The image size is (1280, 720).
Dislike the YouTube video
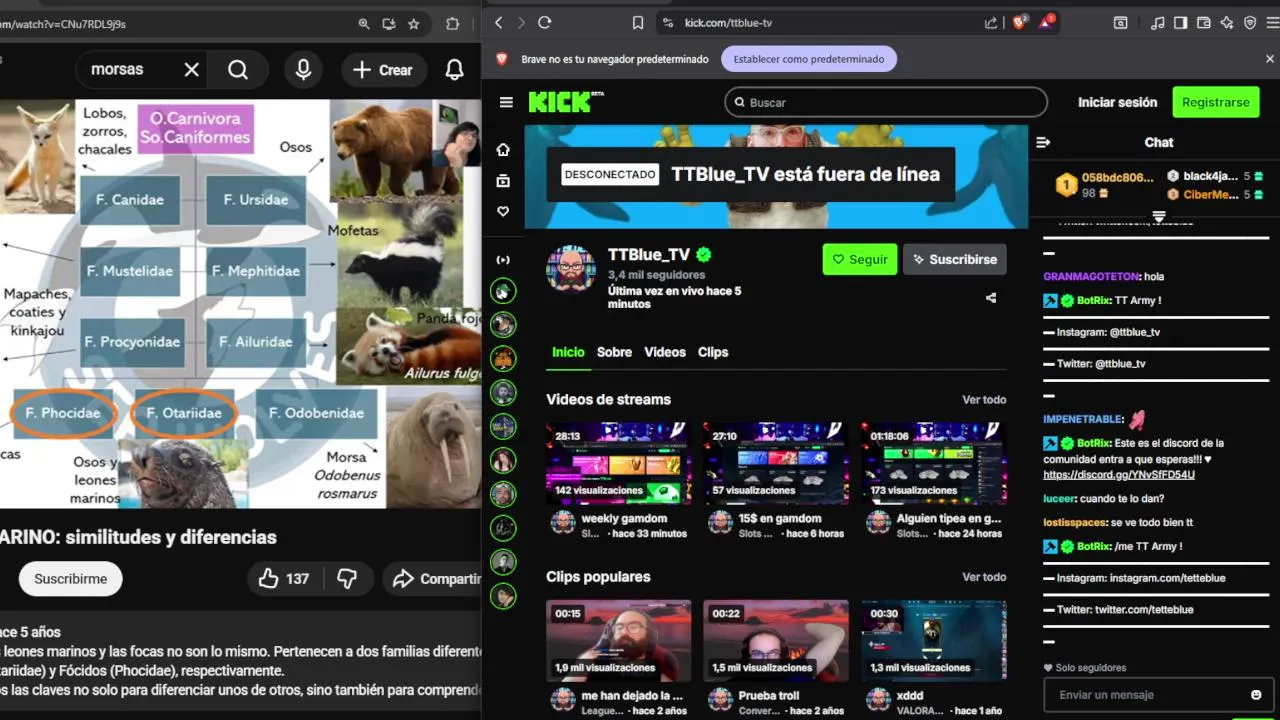pyautogui.click(x=347, y=578)
